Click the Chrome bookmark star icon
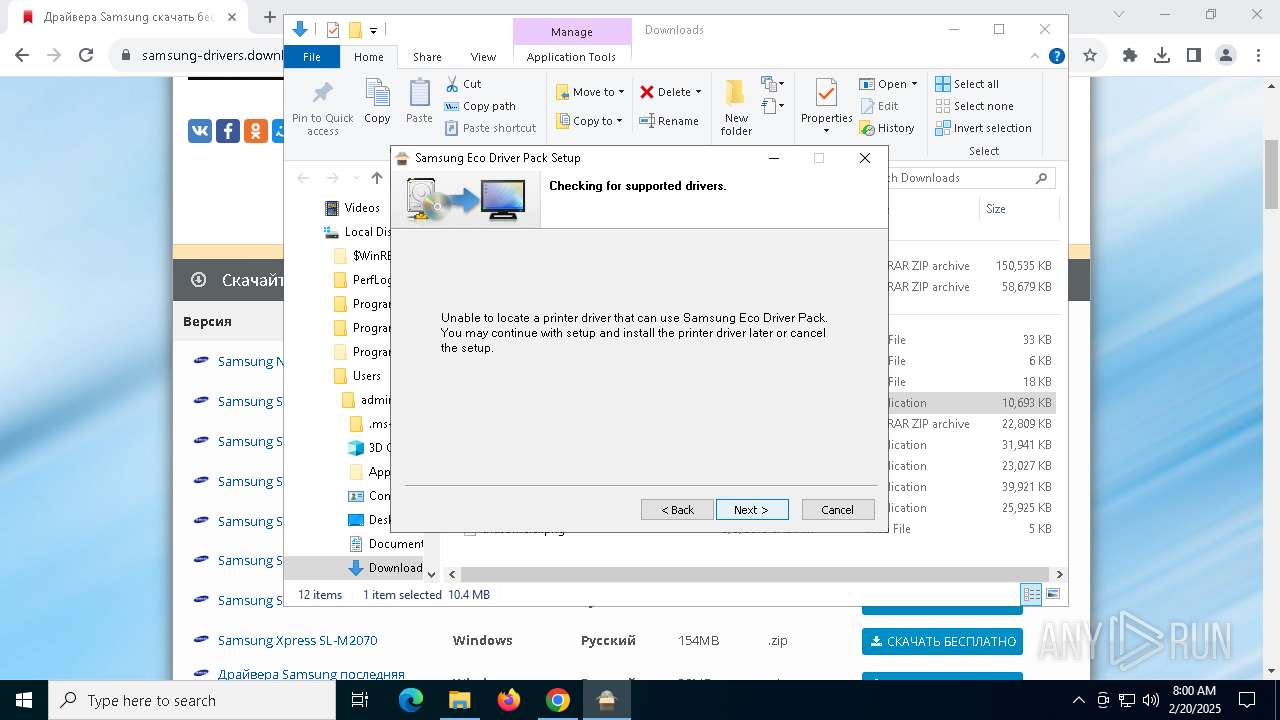The width and height of the screenshot is (1280, 720). [x=1090, y=56]
